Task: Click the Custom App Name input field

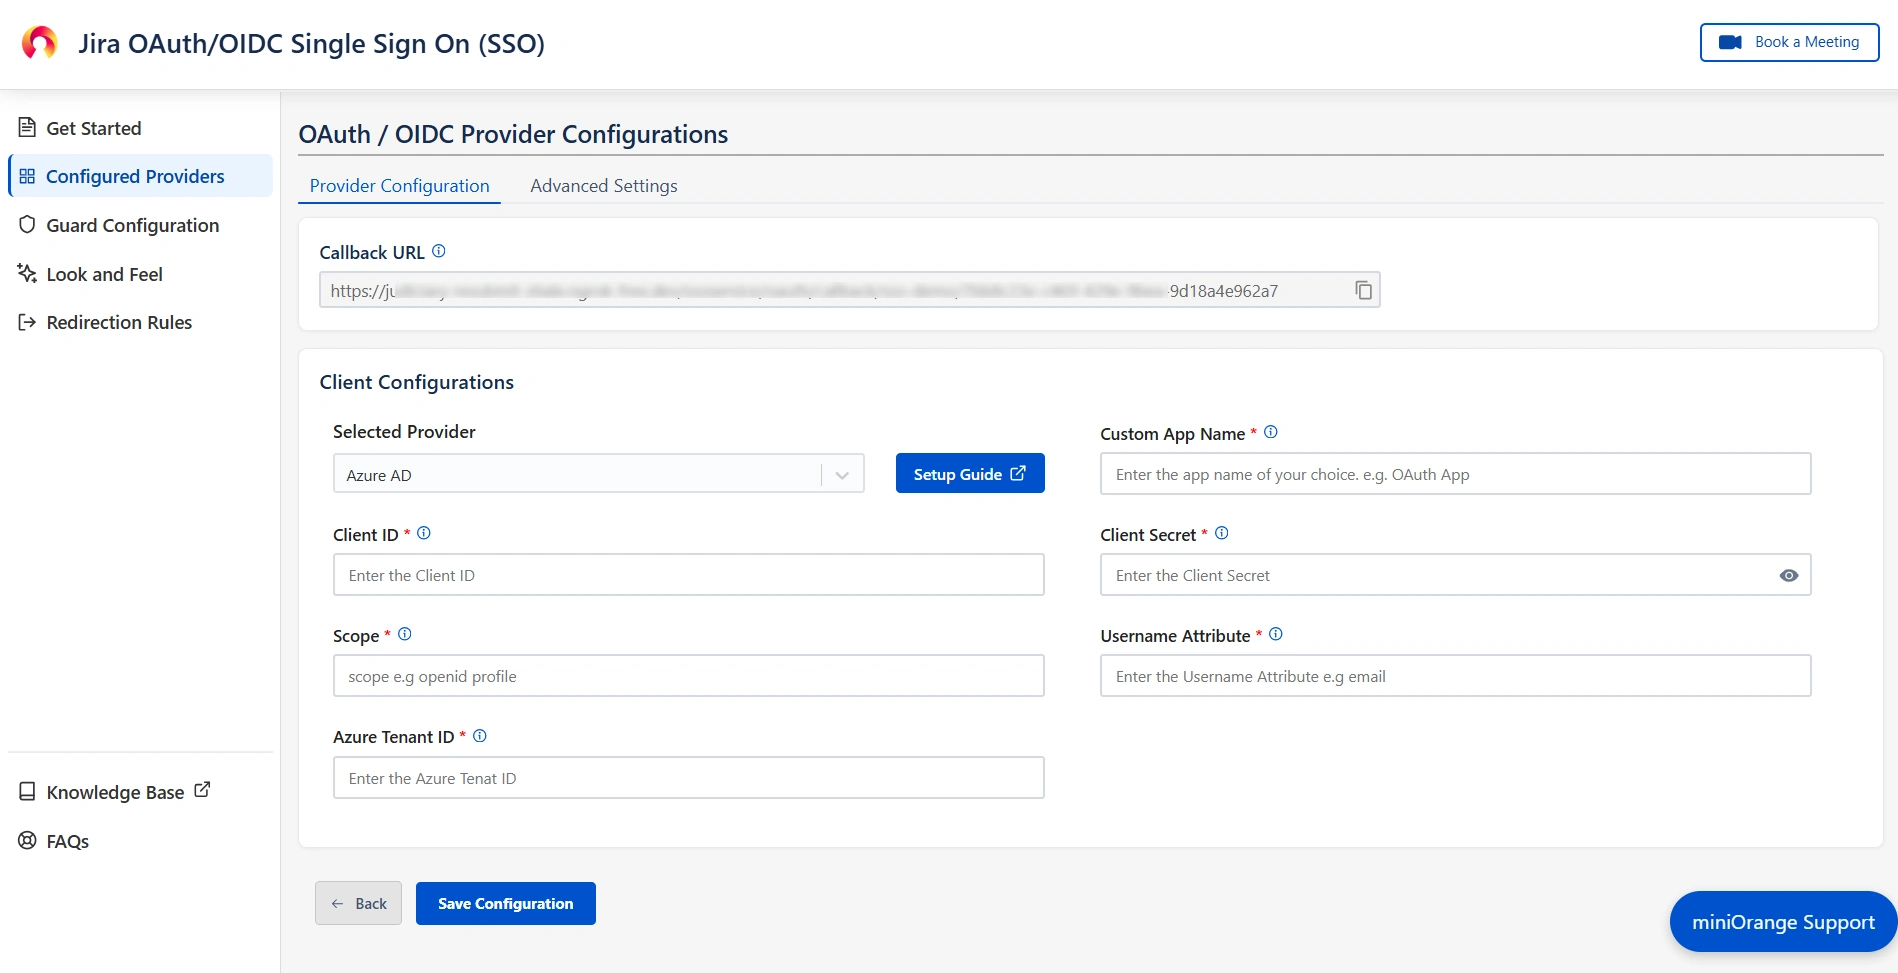Action: point(1455,474)
